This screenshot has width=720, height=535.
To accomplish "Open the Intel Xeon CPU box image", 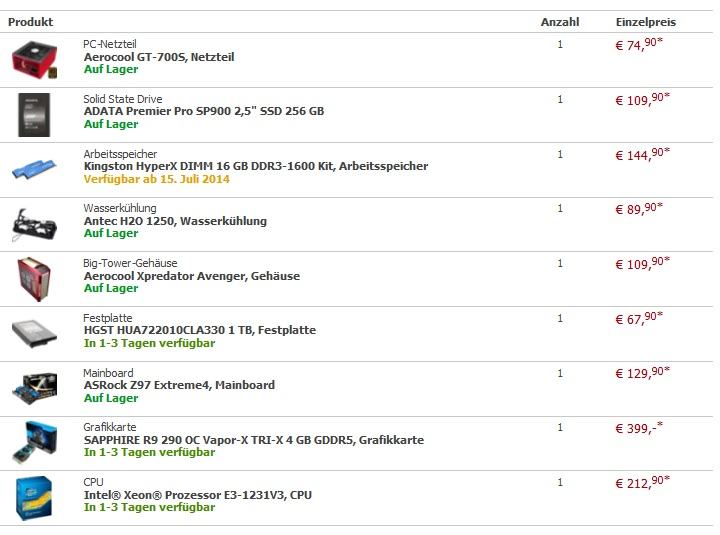I will point(35,497).
